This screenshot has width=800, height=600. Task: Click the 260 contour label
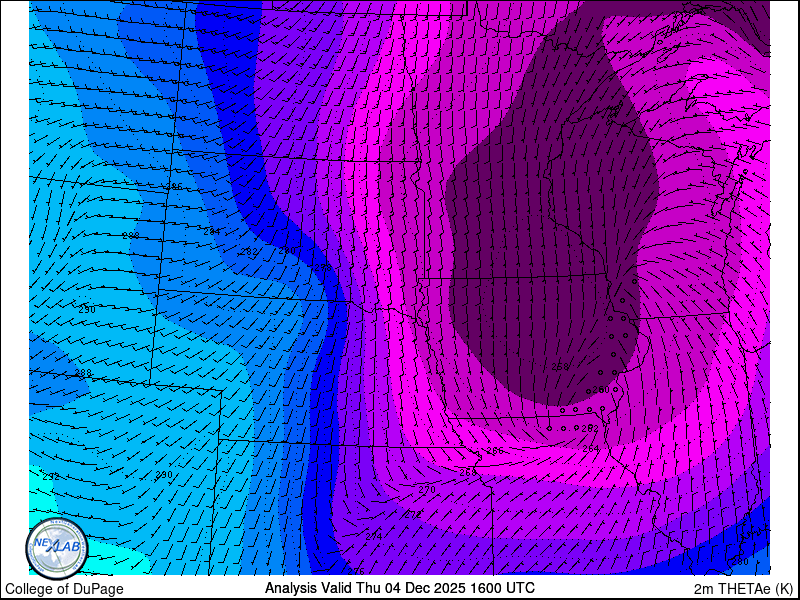point(601,389)
